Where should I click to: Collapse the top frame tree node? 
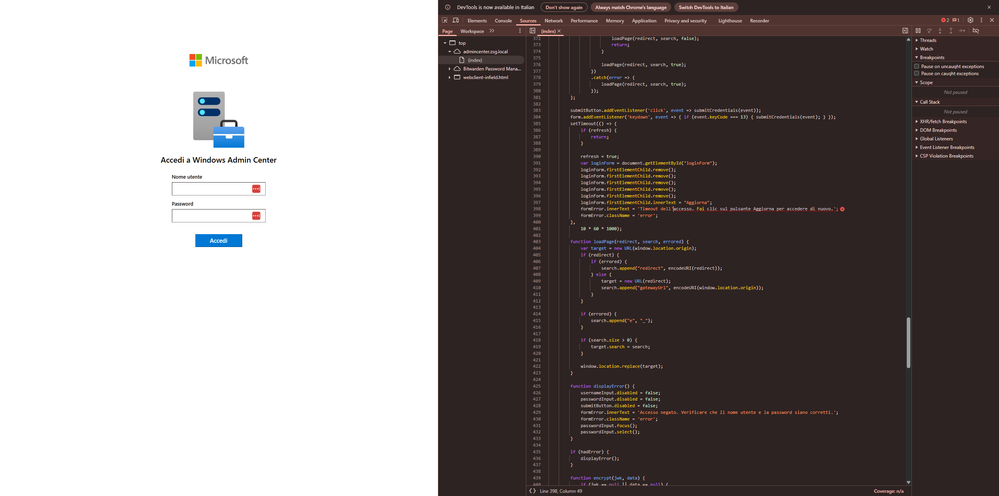(444, 43)
